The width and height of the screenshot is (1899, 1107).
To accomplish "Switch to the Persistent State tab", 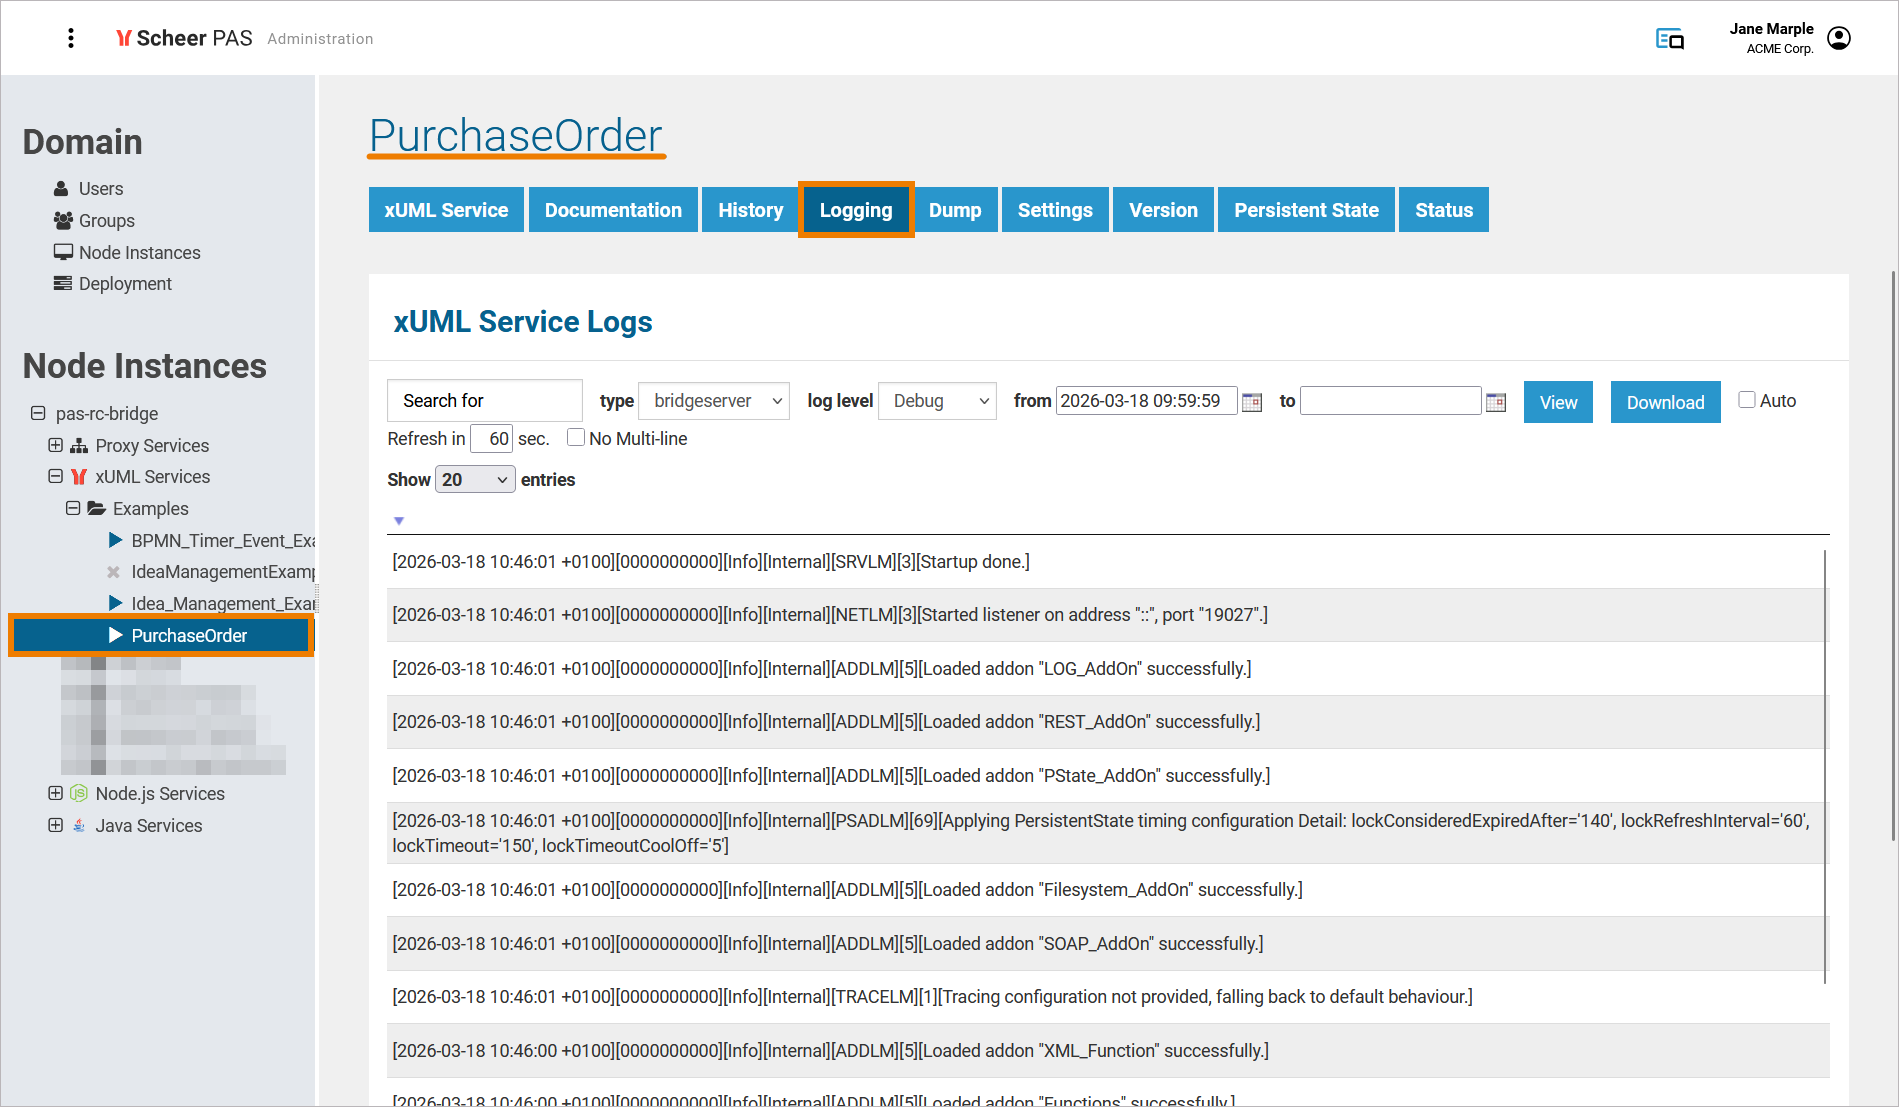I will (x=1305, y=210).
